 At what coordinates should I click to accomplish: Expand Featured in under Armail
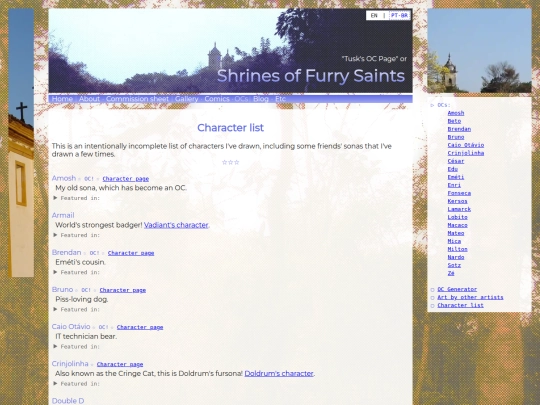pos(76,235)
